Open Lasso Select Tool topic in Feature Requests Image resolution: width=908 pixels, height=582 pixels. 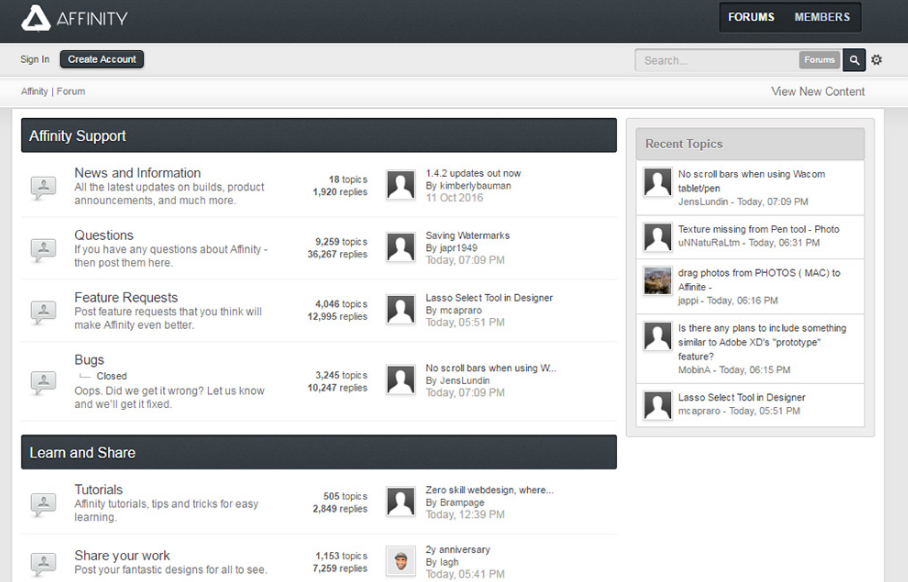click(489, 298)
